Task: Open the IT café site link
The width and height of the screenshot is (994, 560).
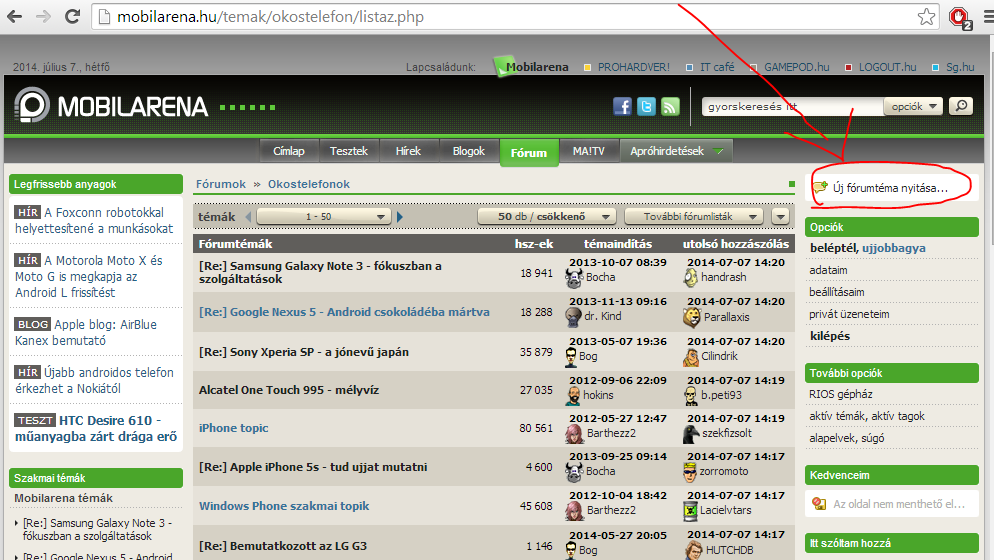Action: click(x=716, y=67)
